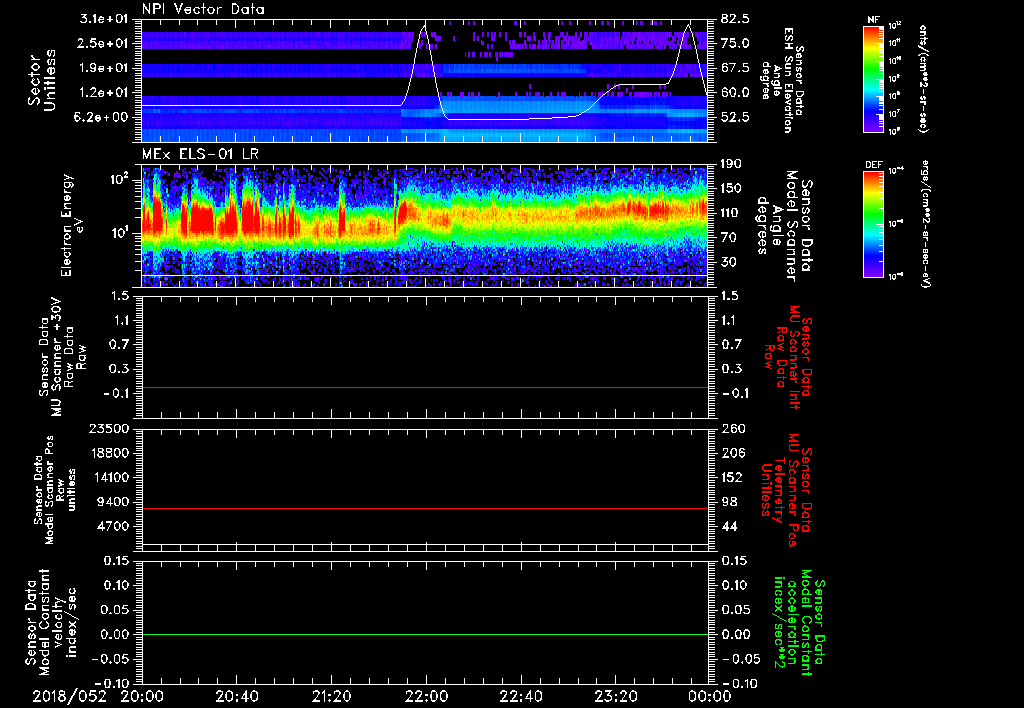Click the DEF color scale bar
The height and width of the screenshot is (708, 1024).
(872, 222)
